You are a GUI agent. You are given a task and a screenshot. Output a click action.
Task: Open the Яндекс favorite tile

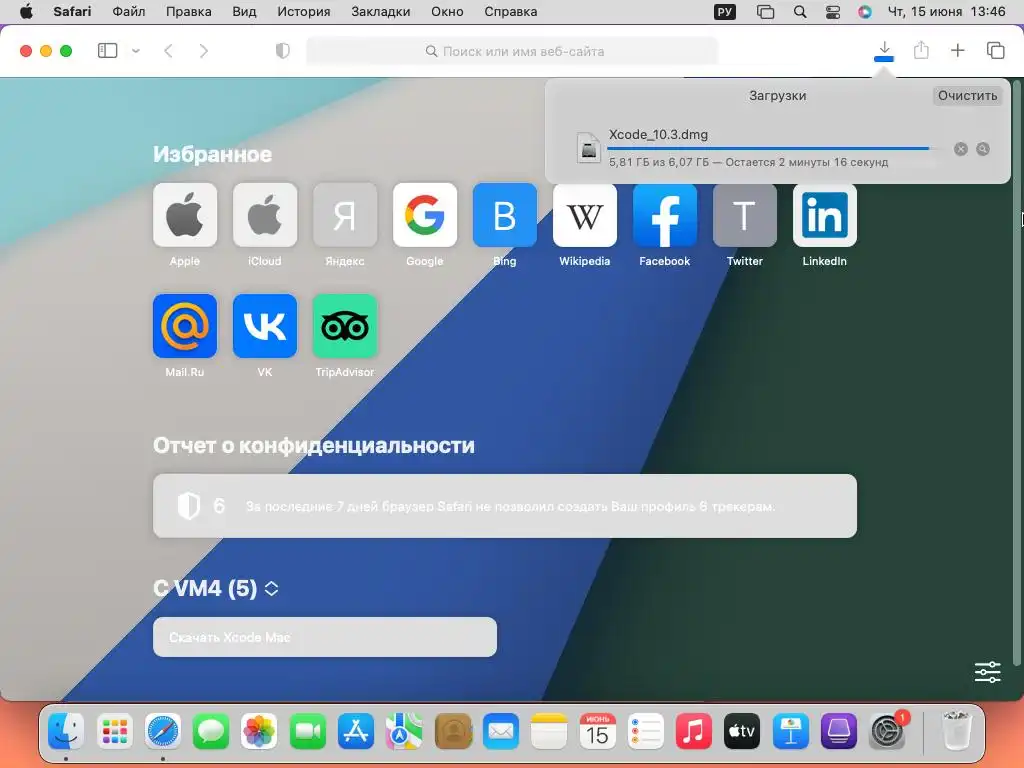(345, 215)
